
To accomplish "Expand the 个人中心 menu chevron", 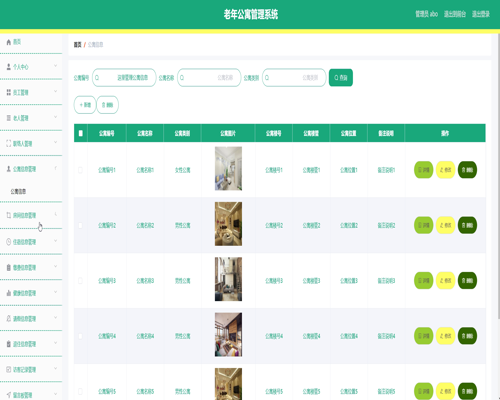I will tap(56, 66).
